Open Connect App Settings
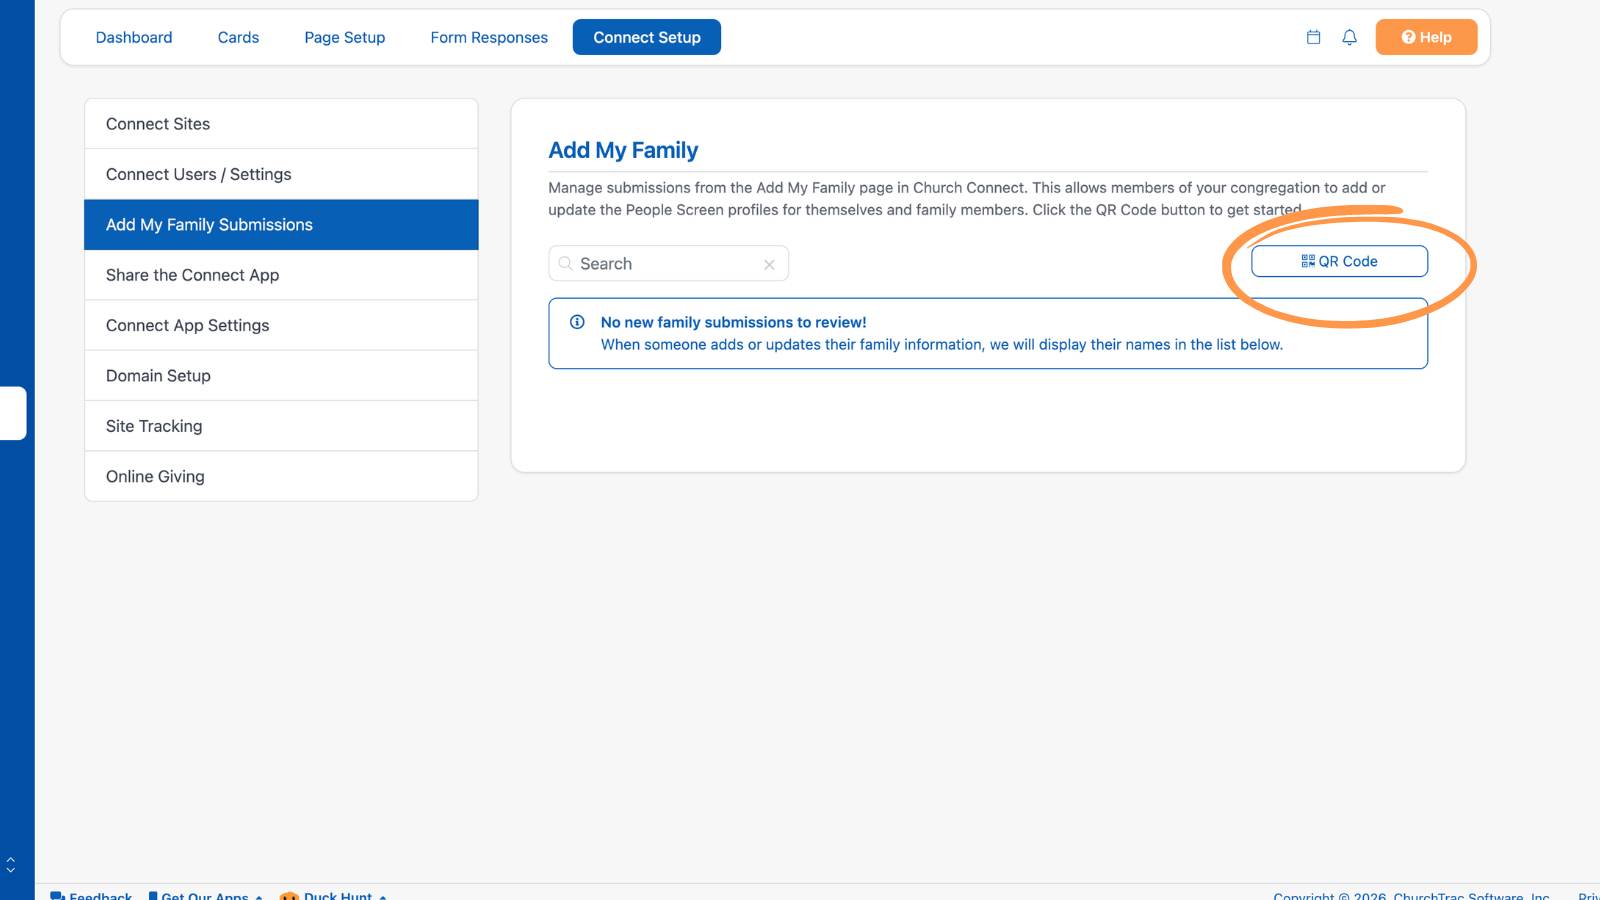Image resolution: width=1600 pixels, height=900 pixels. point(281,325)
